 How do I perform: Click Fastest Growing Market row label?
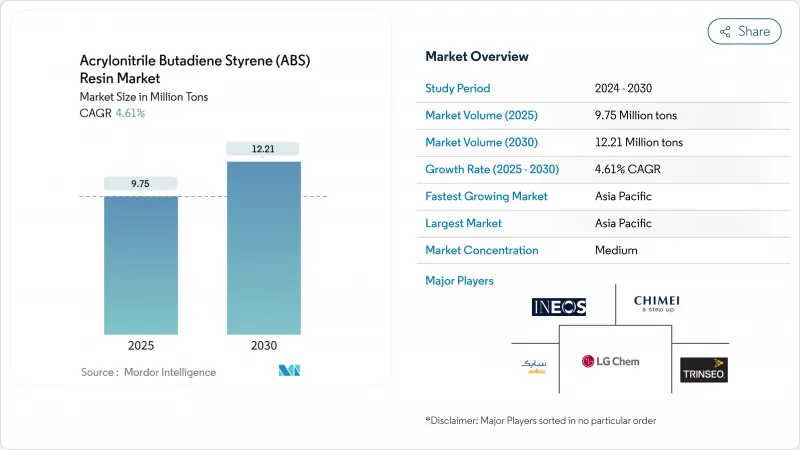[486, 196]
